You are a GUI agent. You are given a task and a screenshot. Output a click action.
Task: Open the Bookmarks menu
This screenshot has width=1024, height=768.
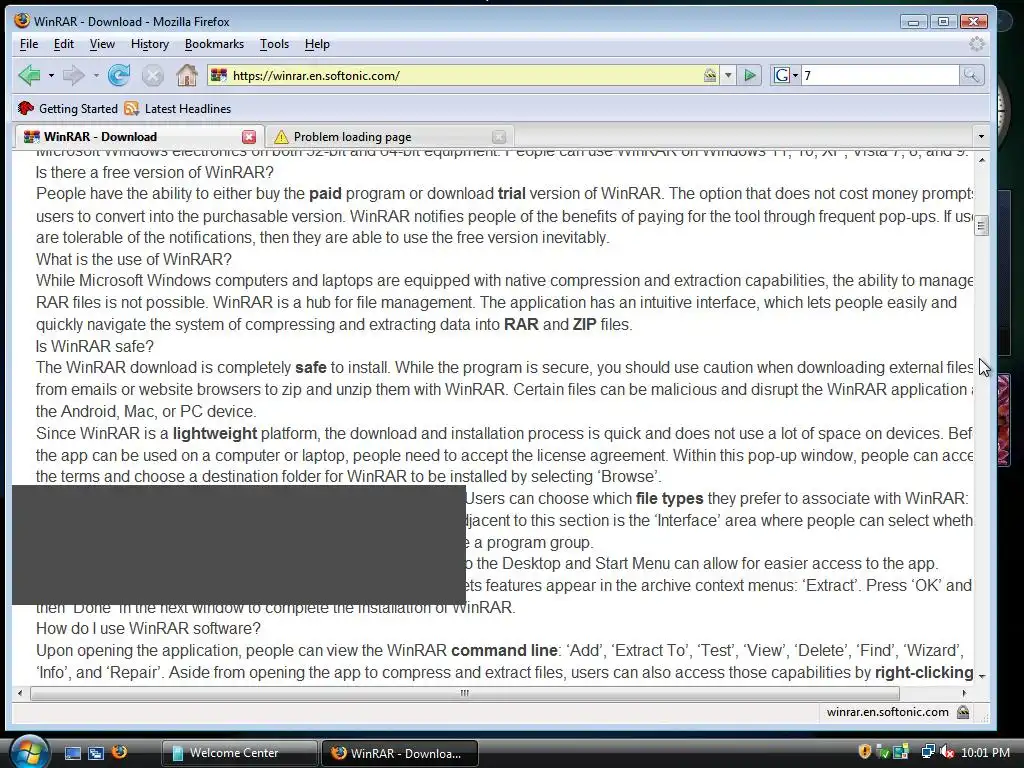[214, 44]
